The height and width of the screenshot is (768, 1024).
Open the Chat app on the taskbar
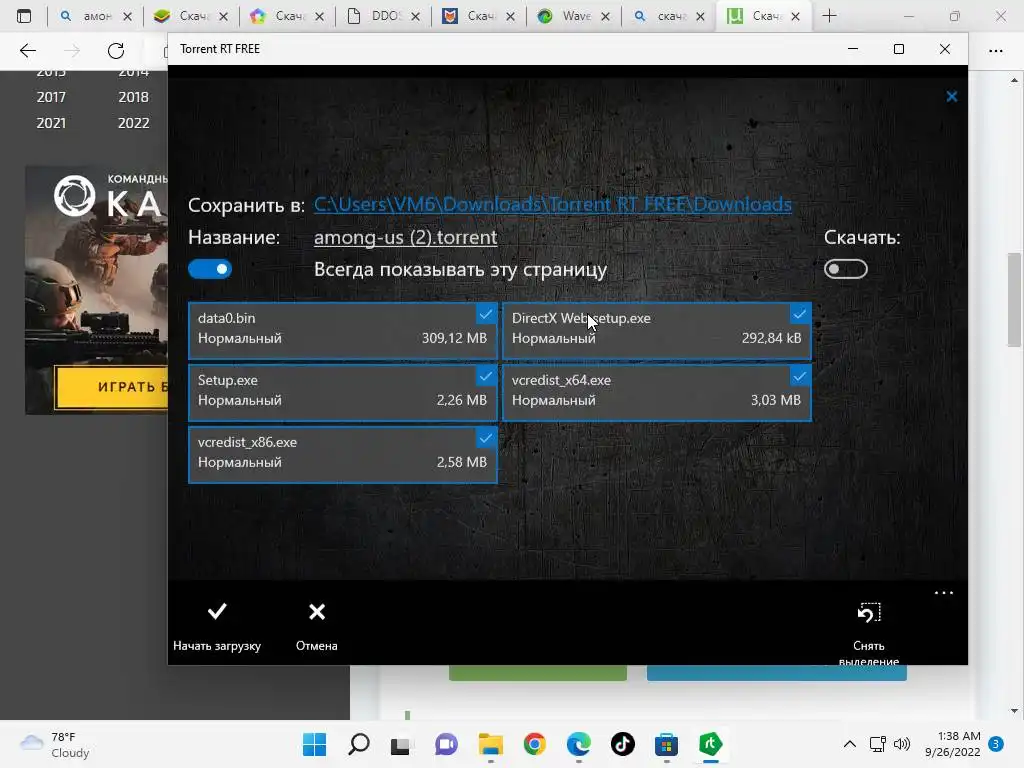447,744
